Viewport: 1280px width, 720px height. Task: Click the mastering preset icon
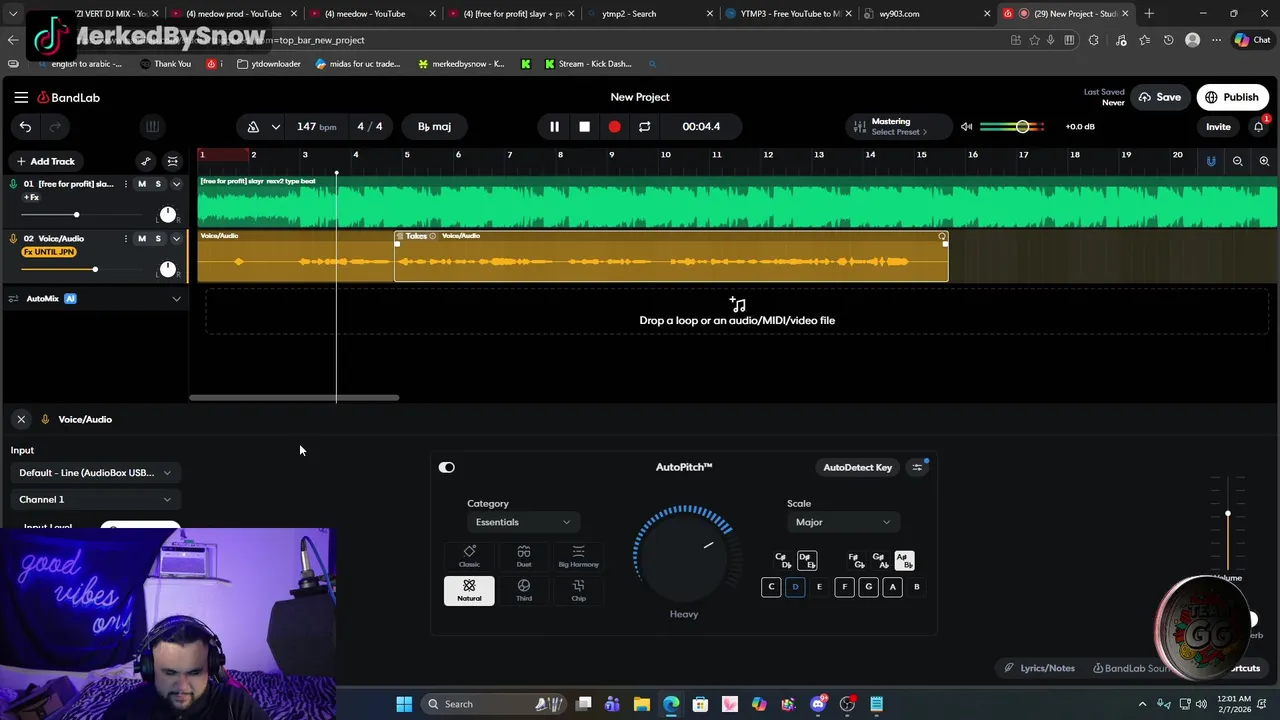tap(859, 127)
